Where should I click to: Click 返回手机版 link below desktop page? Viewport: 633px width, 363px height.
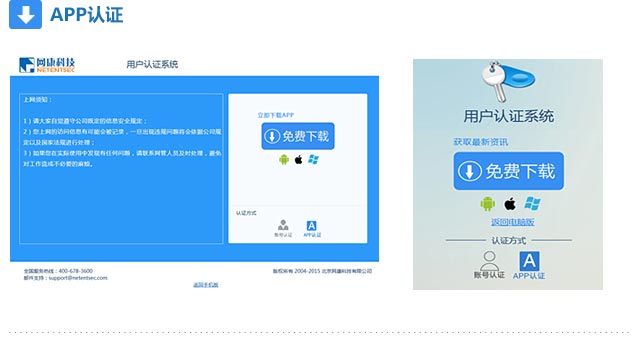[x=205, y=285]
